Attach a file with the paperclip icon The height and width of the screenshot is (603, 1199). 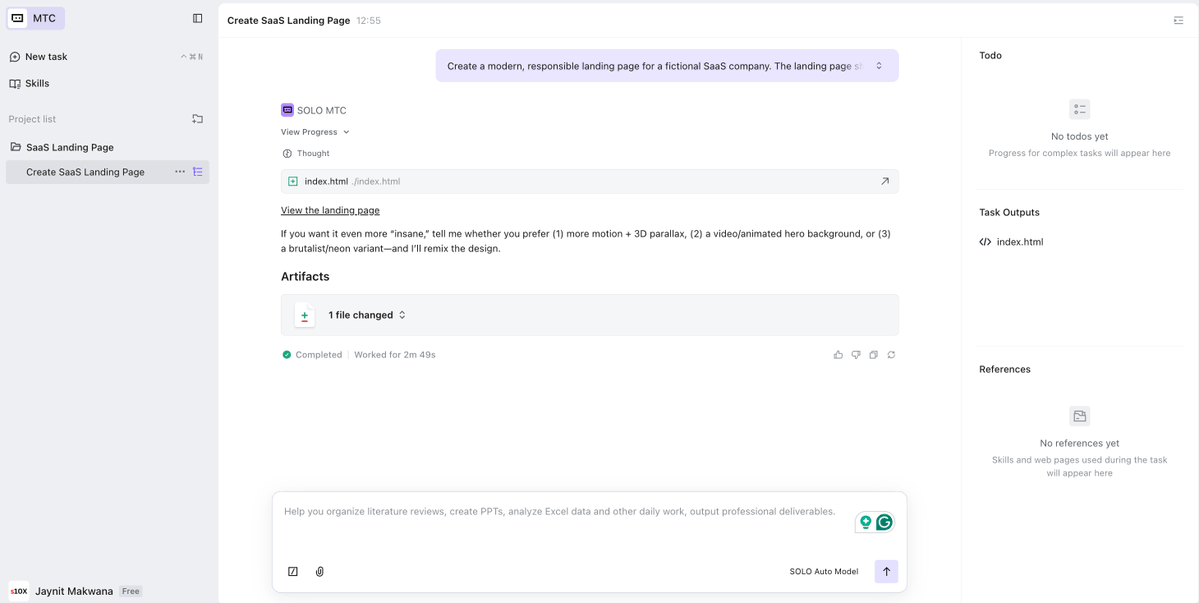pyautogui.click(x=320, y=572)
